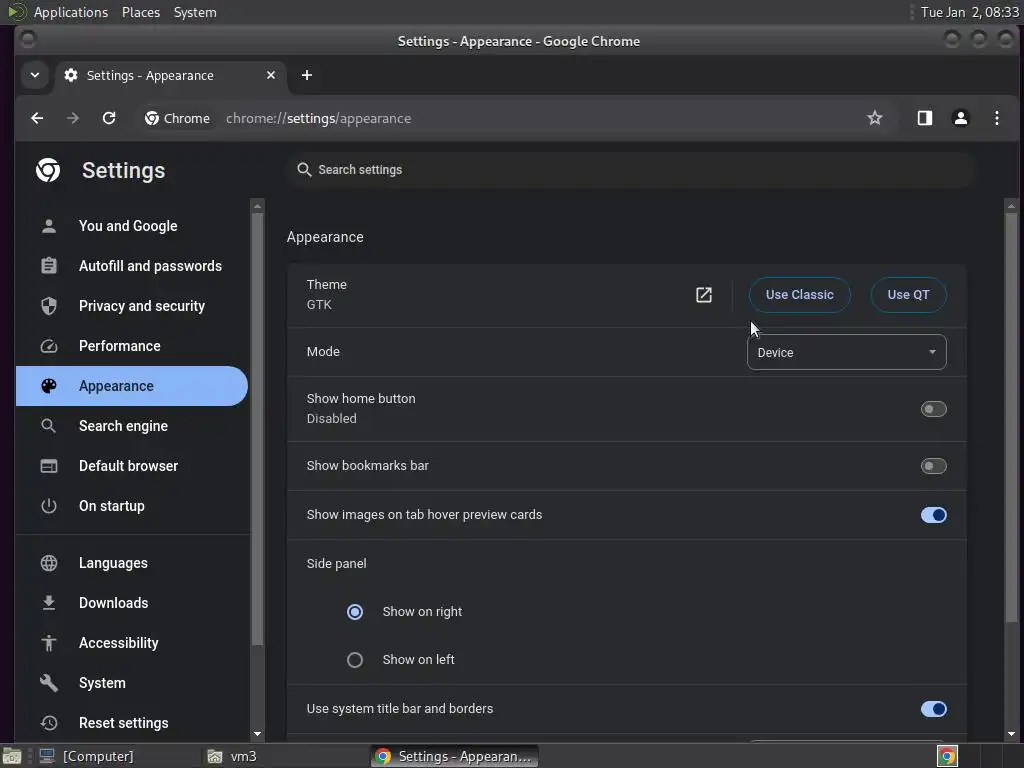The width and height of the screenshot is (1024, 768).
Task: Click sidebar scrollbar up arrow
Action: [257, 206]
